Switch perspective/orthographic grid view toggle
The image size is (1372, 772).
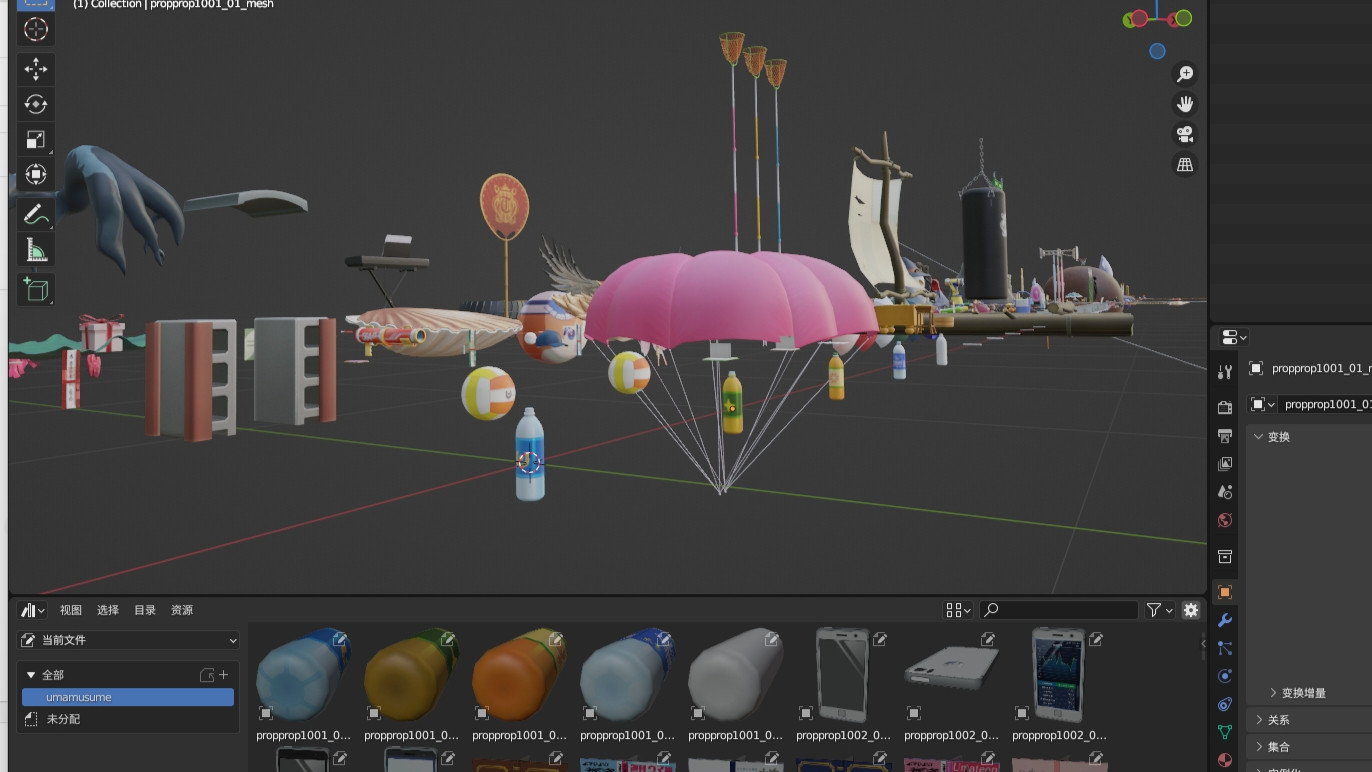tap(1185, 165)
